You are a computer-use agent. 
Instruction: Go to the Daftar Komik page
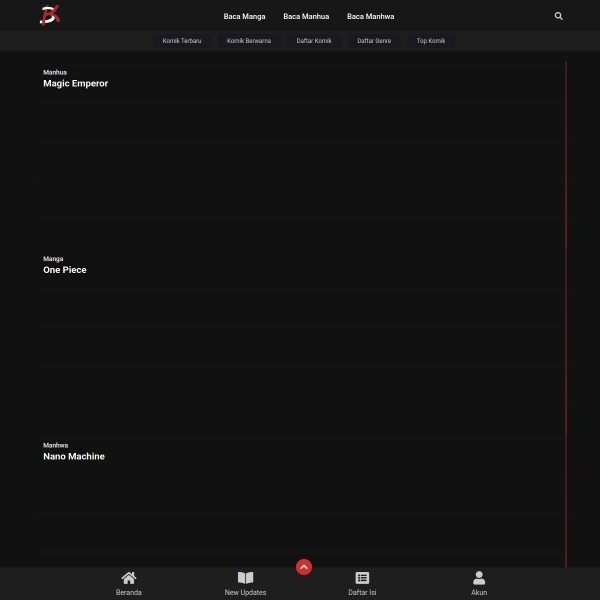(x=314, y=41)
